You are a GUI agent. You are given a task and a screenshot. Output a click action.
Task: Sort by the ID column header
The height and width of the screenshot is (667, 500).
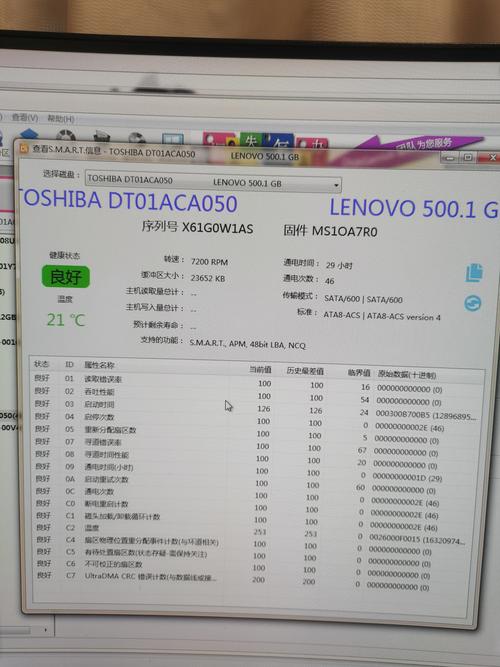69,365
